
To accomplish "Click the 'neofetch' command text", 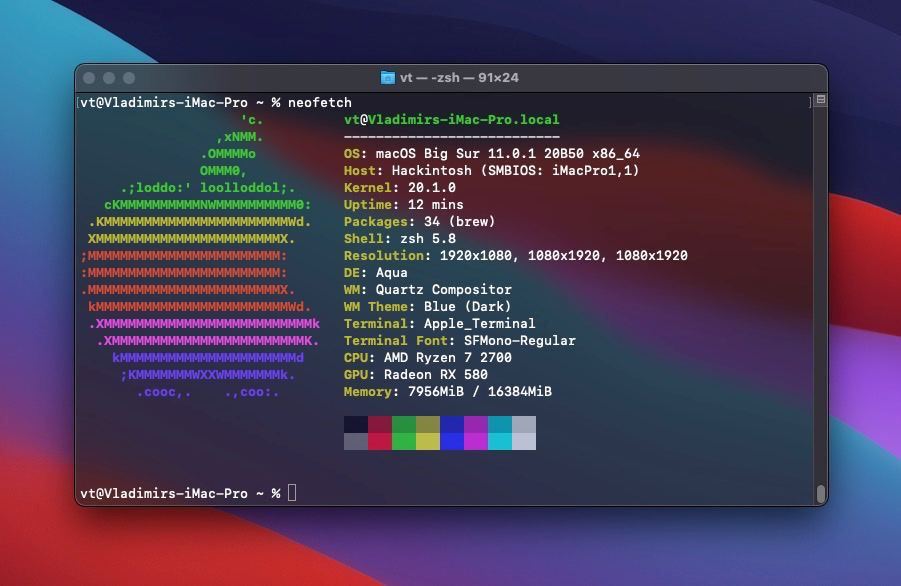I will [x=320, y=102].
